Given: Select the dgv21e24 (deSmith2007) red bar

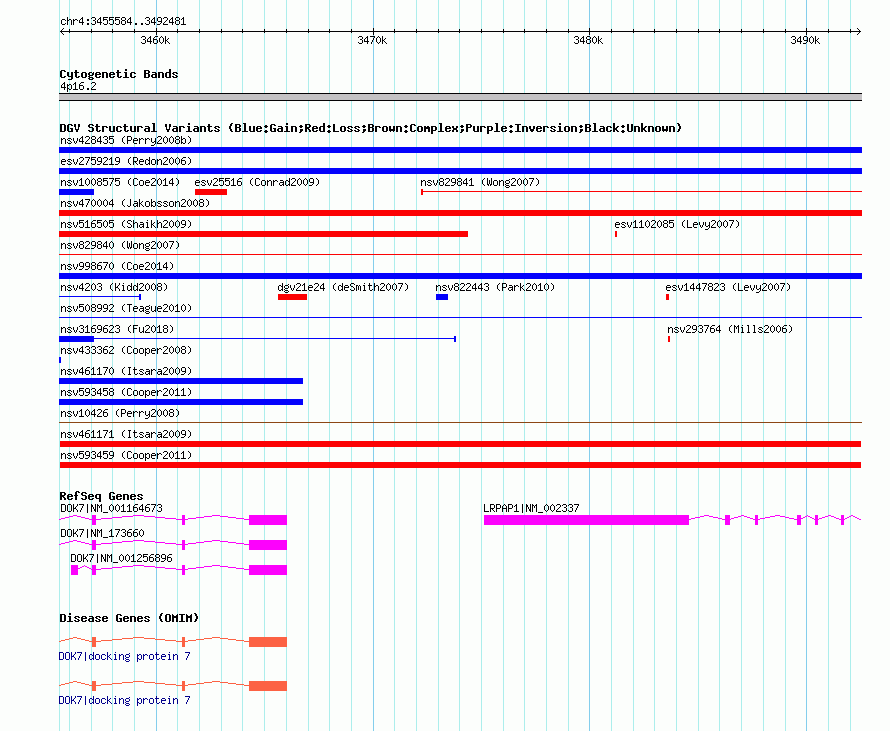Looking at the screenshot, I should 292,297.
